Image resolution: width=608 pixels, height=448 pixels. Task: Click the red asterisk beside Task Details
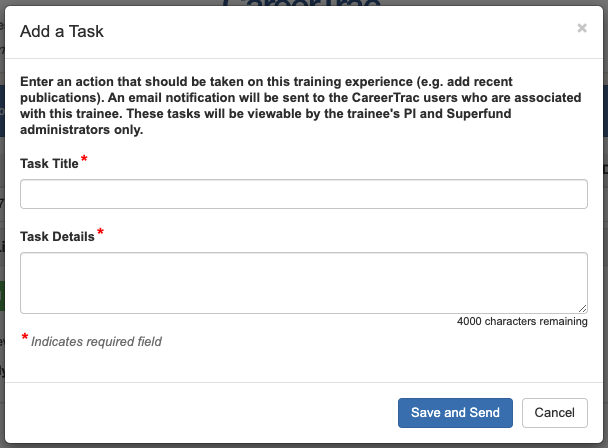coord(100,232)
